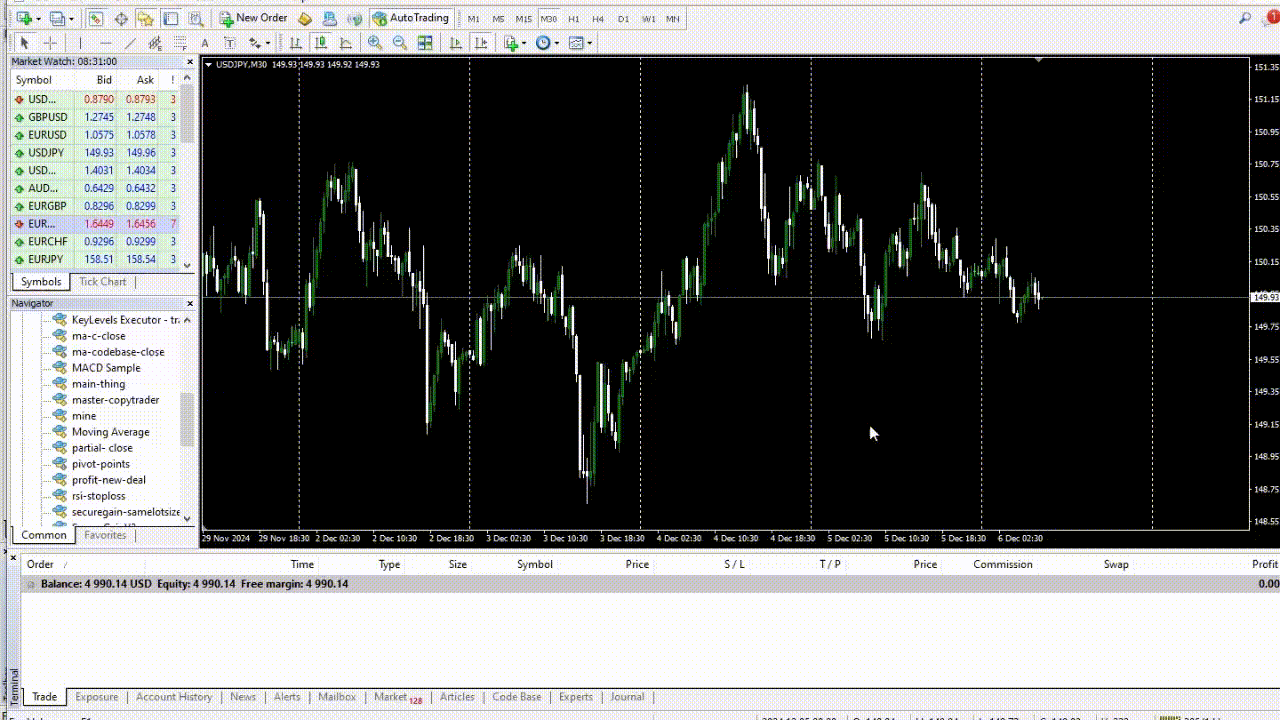Select Moving Average expert advisor
The height and width of the screenshot is (720, 1280).
111,432
